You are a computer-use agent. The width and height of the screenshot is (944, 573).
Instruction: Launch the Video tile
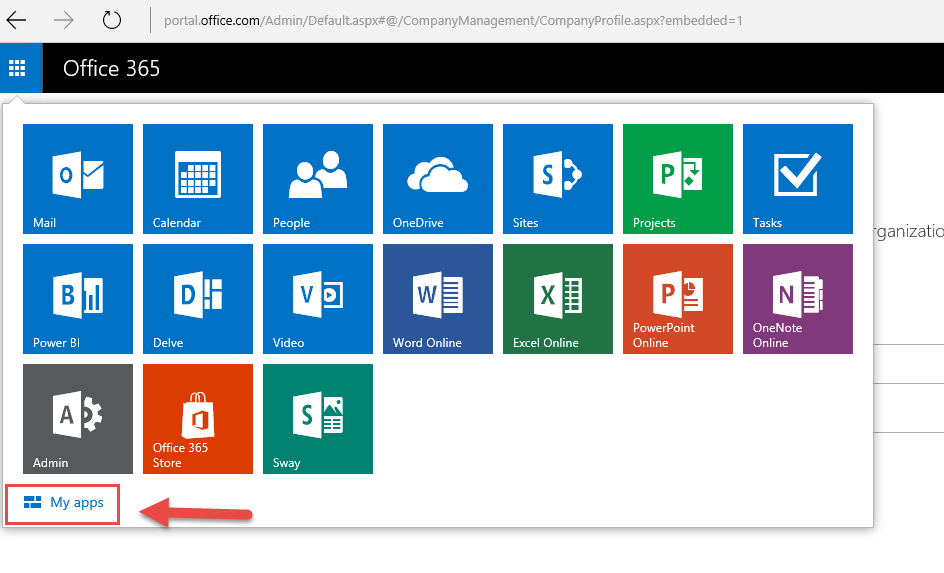(x=318, y=299)
